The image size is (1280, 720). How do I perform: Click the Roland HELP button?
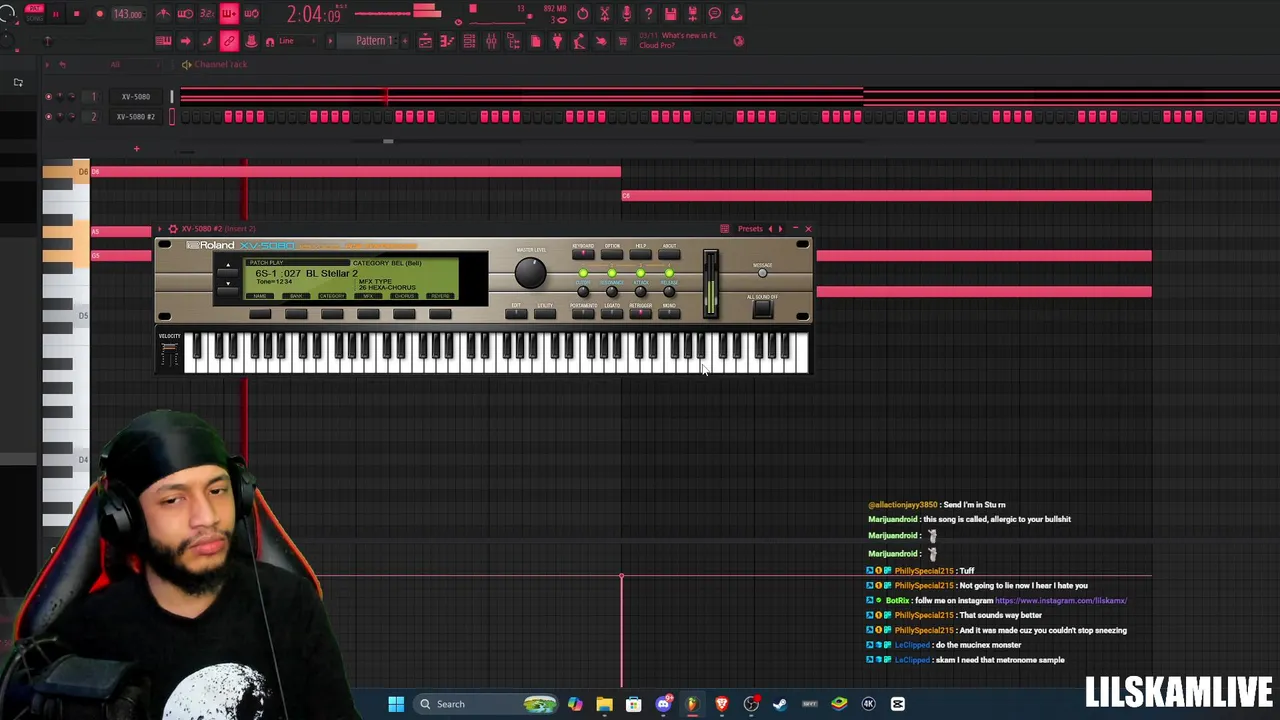640,254
